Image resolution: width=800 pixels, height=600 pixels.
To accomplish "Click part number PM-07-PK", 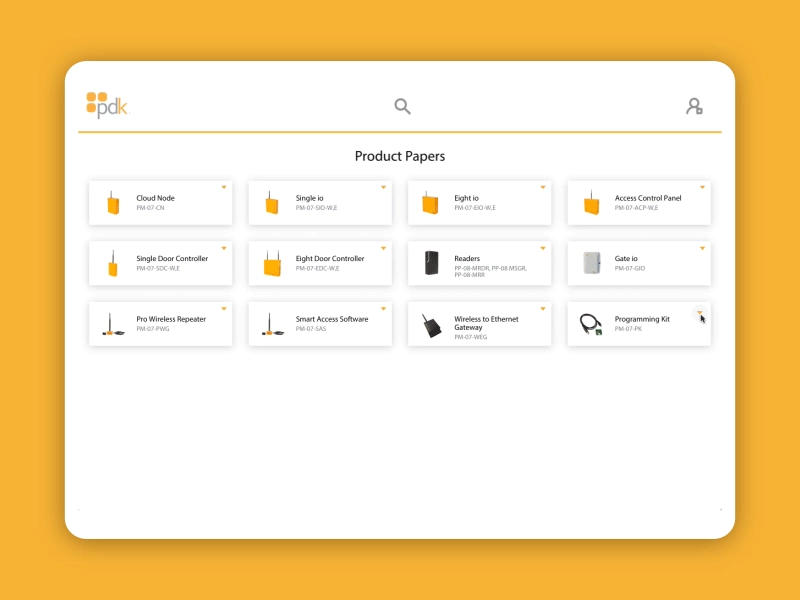I will tap(628, 329).
